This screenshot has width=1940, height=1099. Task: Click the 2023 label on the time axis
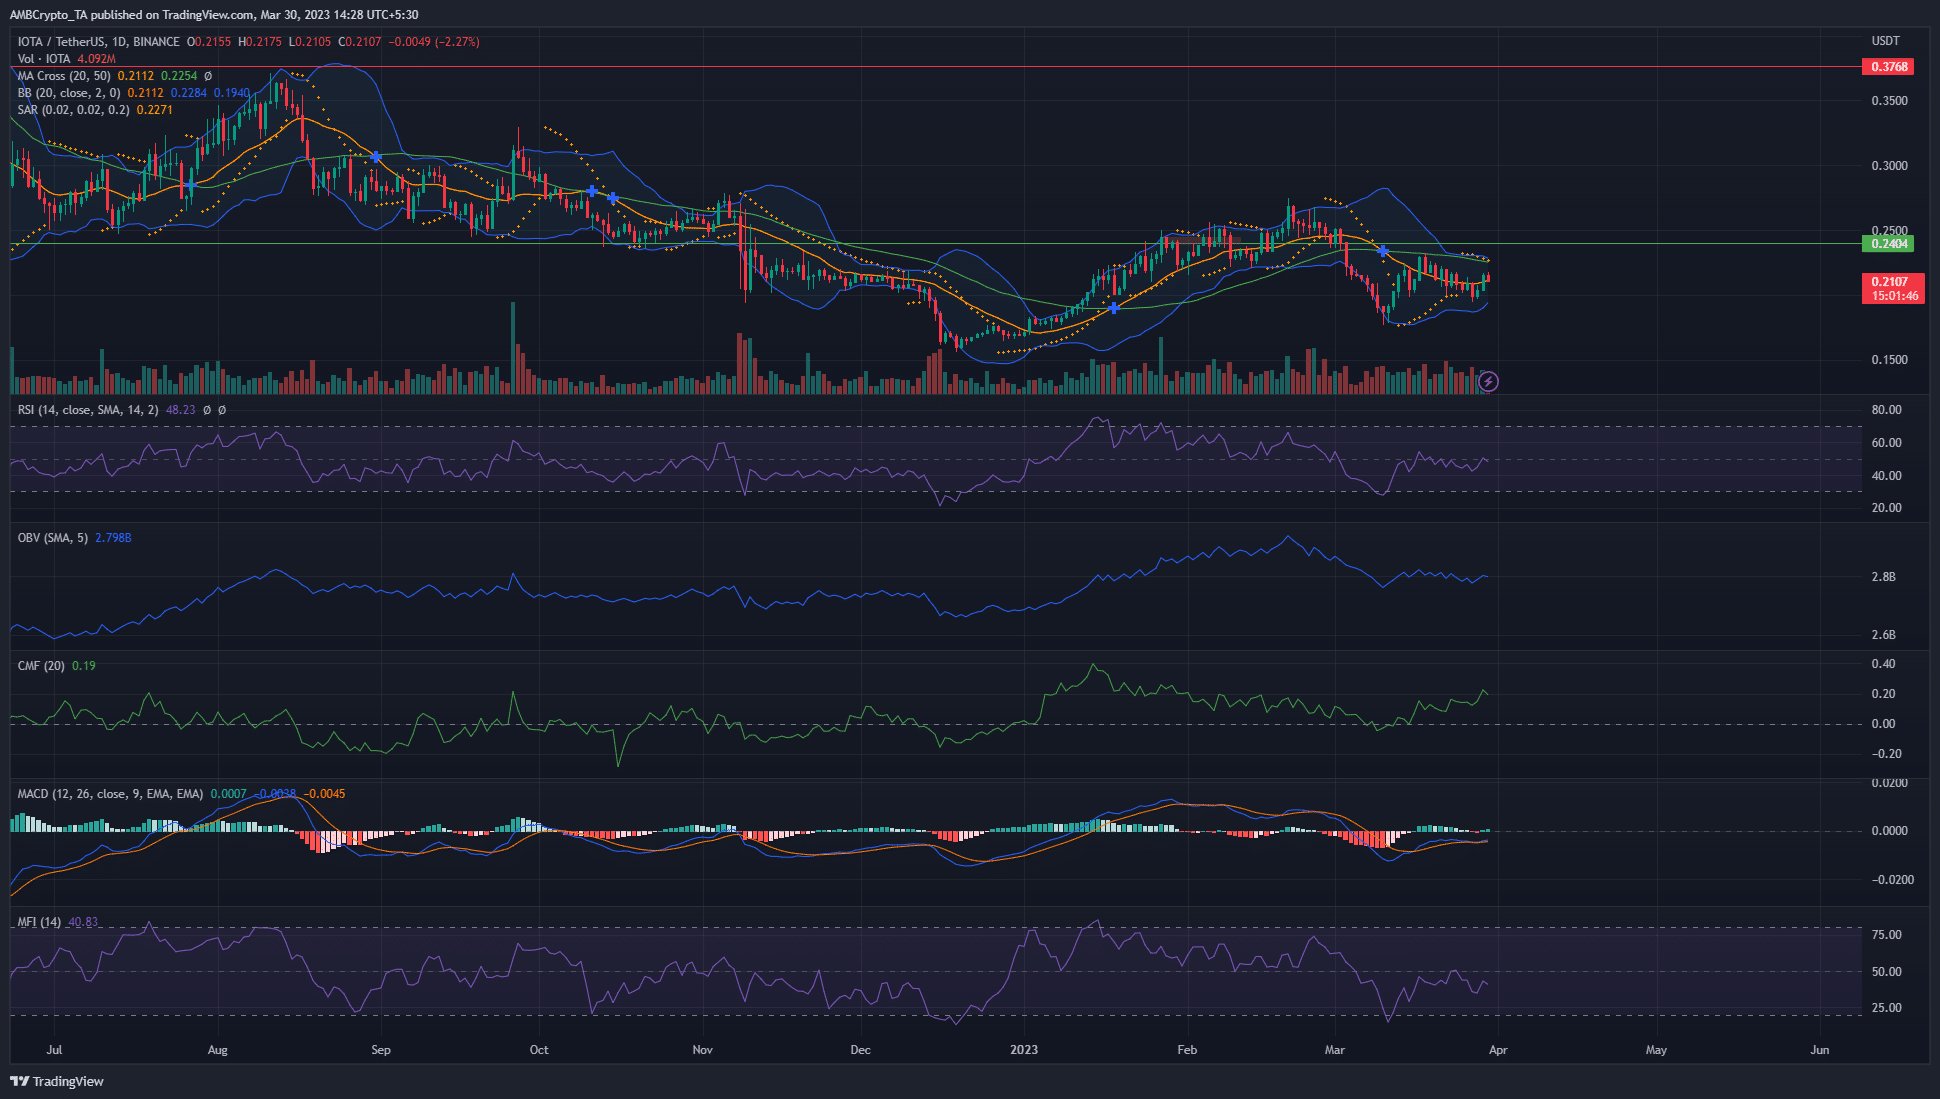pos(1023,1050)
